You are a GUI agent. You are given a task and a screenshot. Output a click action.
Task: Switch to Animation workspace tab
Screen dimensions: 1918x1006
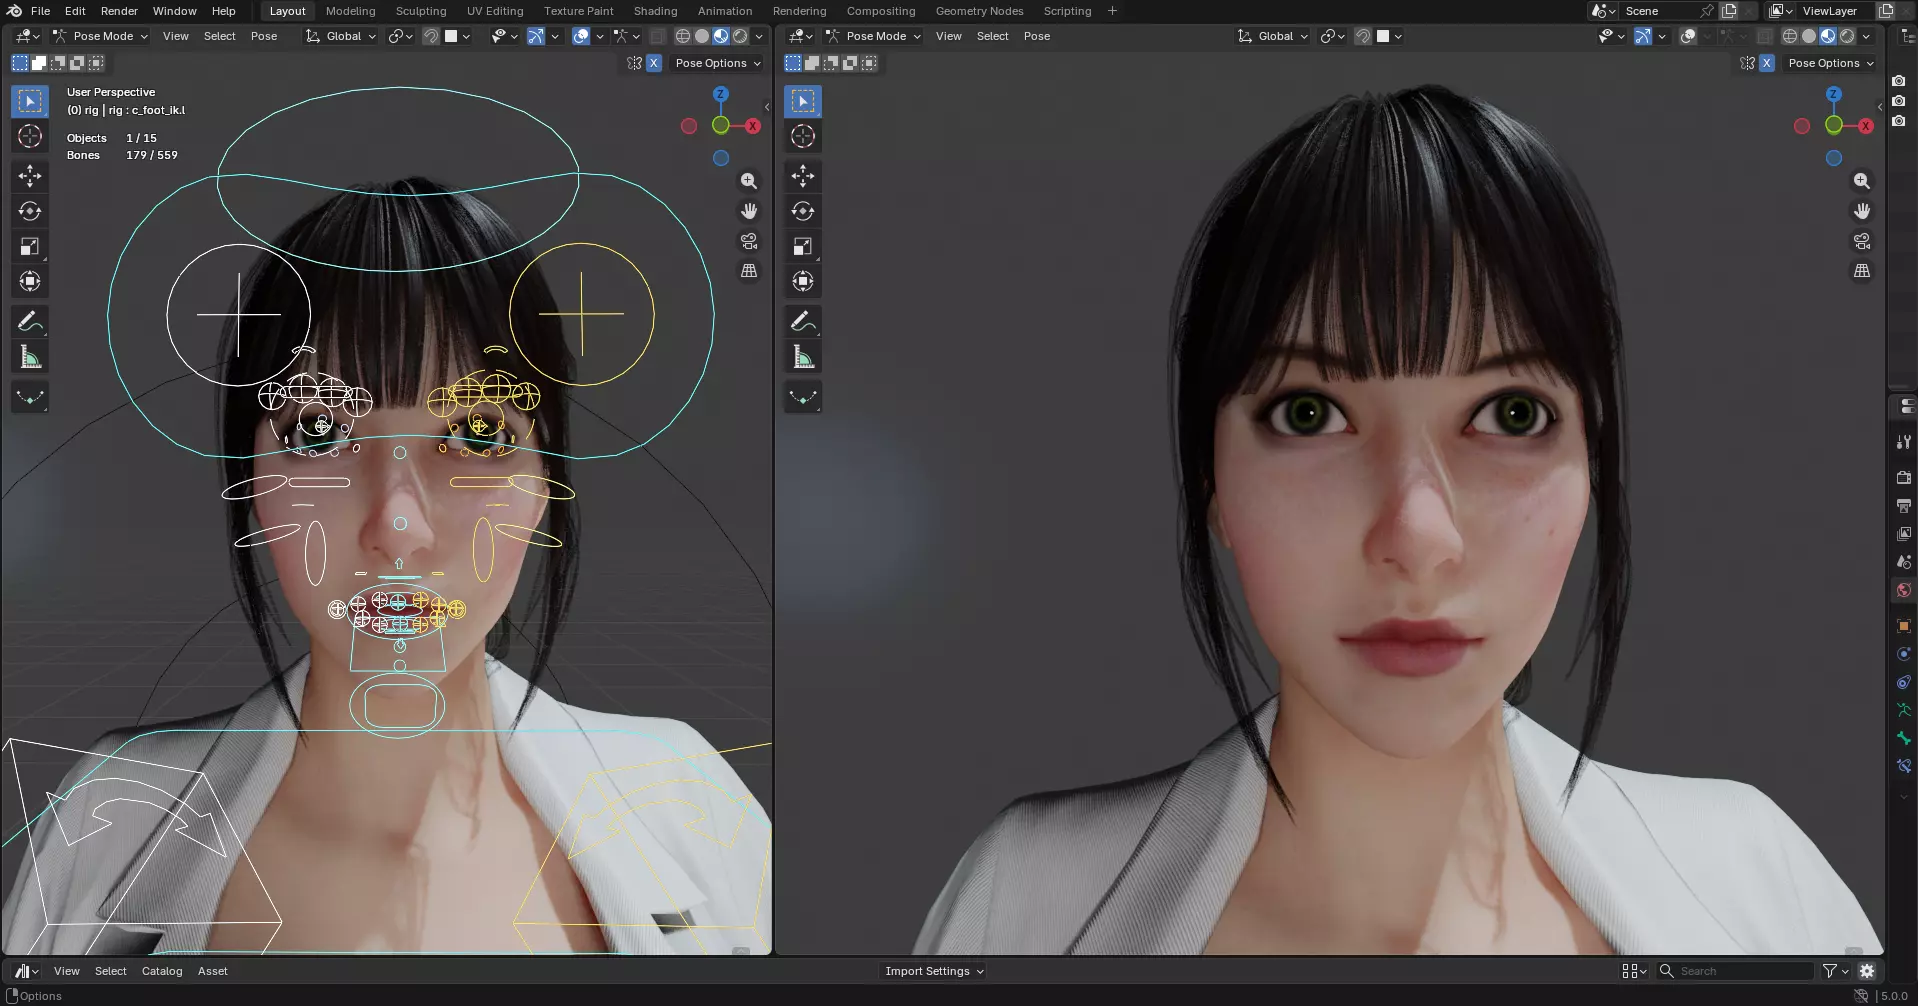click(725, 11)
